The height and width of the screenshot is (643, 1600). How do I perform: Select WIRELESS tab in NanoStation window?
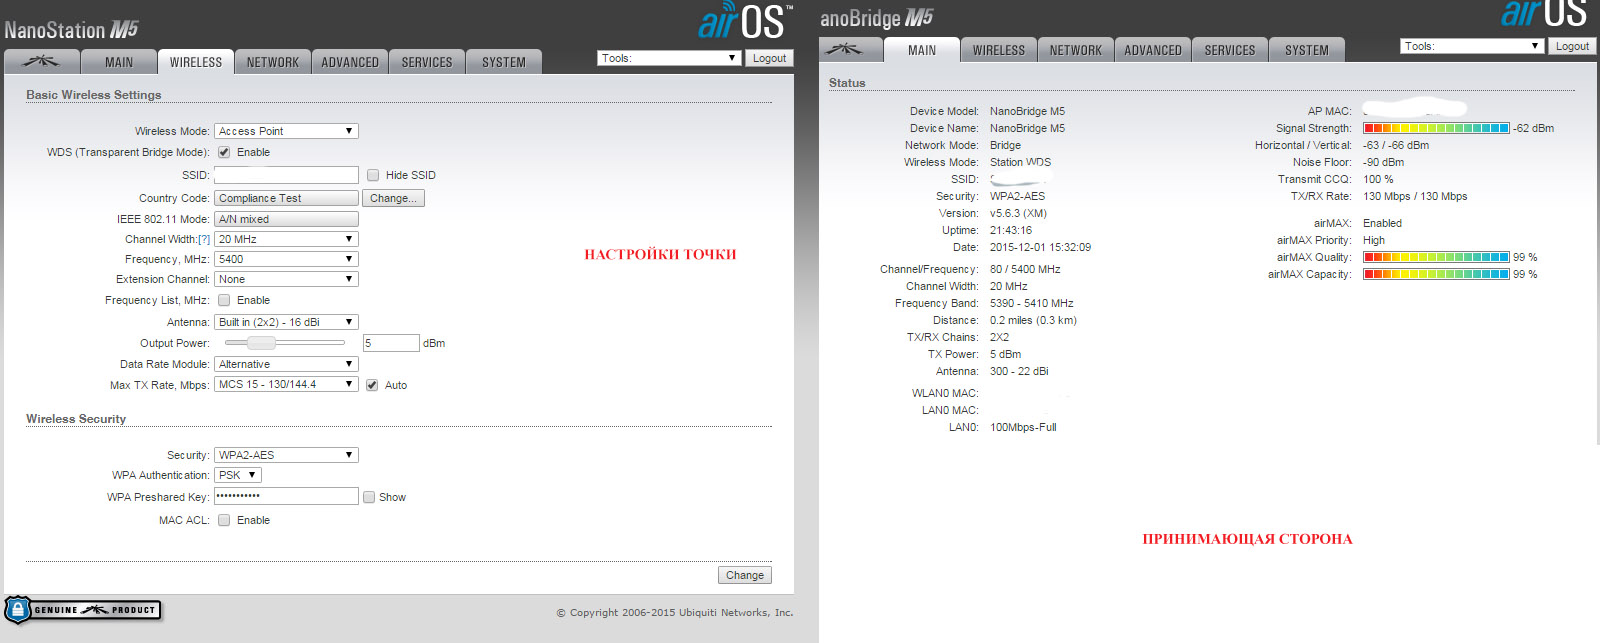click(x=196, y=62)
